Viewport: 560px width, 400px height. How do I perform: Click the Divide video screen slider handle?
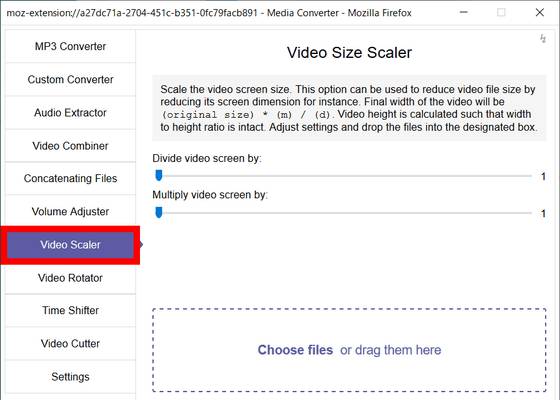[x=159, y=175]
